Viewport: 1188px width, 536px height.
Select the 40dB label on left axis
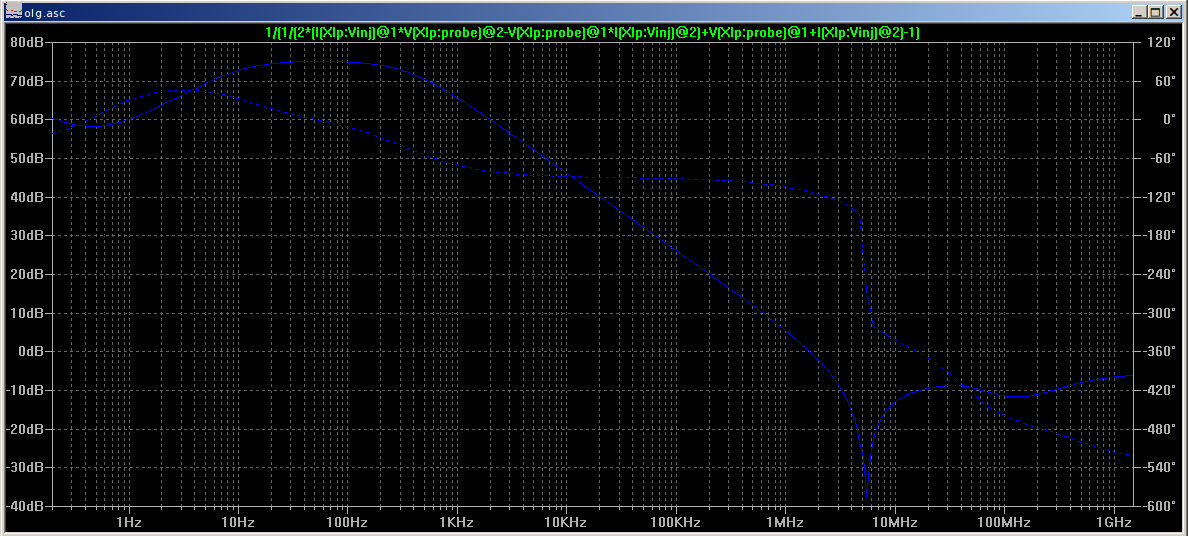(x=29, y=196)
